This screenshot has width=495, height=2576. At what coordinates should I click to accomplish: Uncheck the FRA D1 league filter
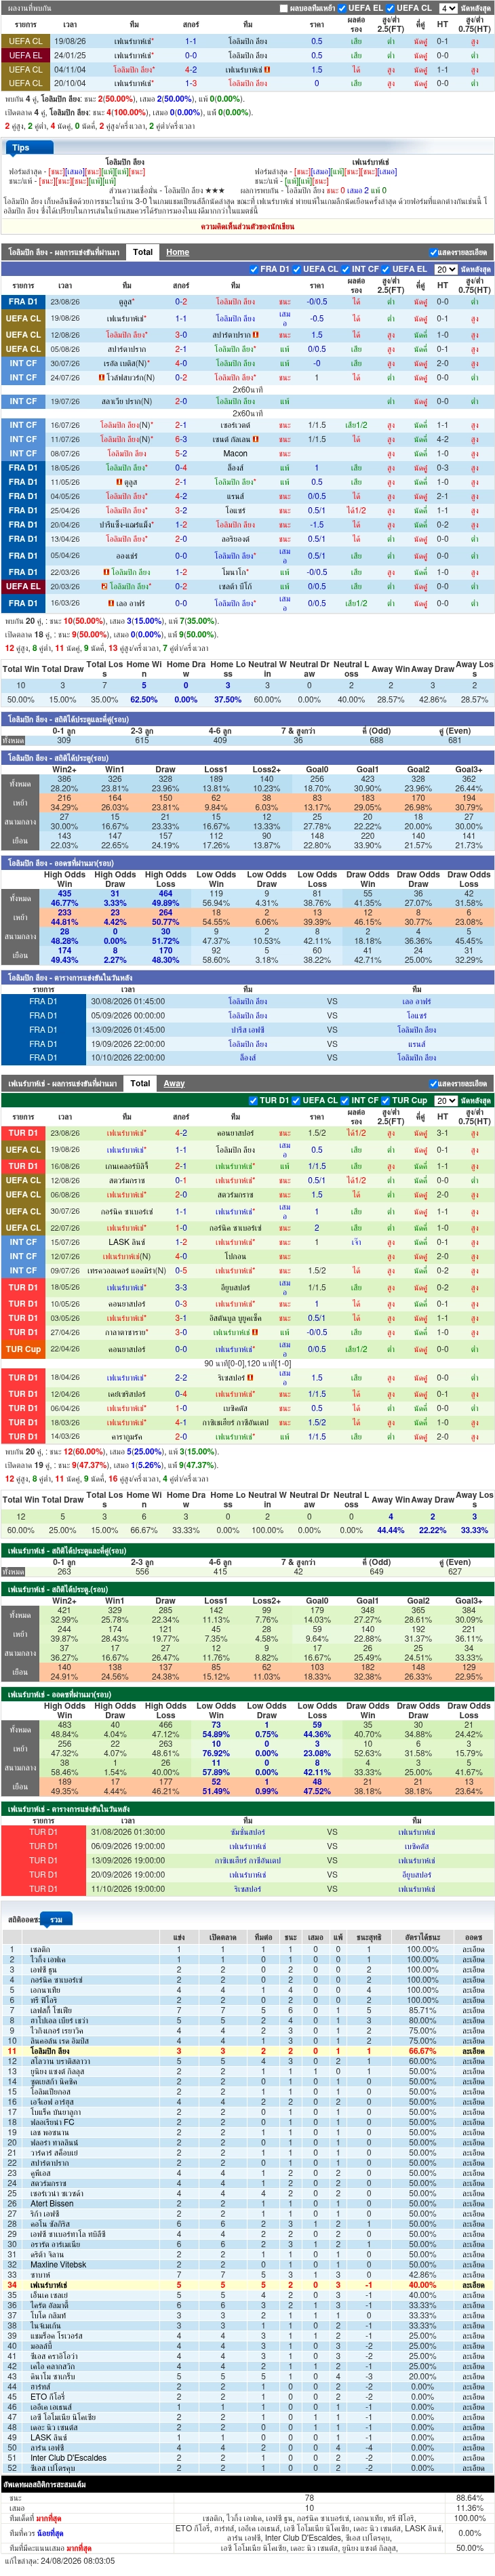coord(254,269)
